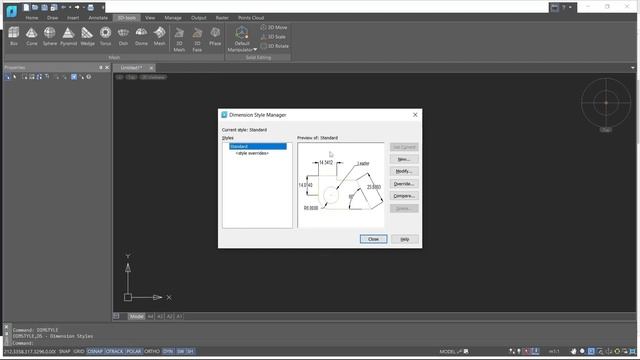This screenshot has height=360, width=640.
Task: Undo the last action
Action: pyautogui.click(x=63, y=7)
